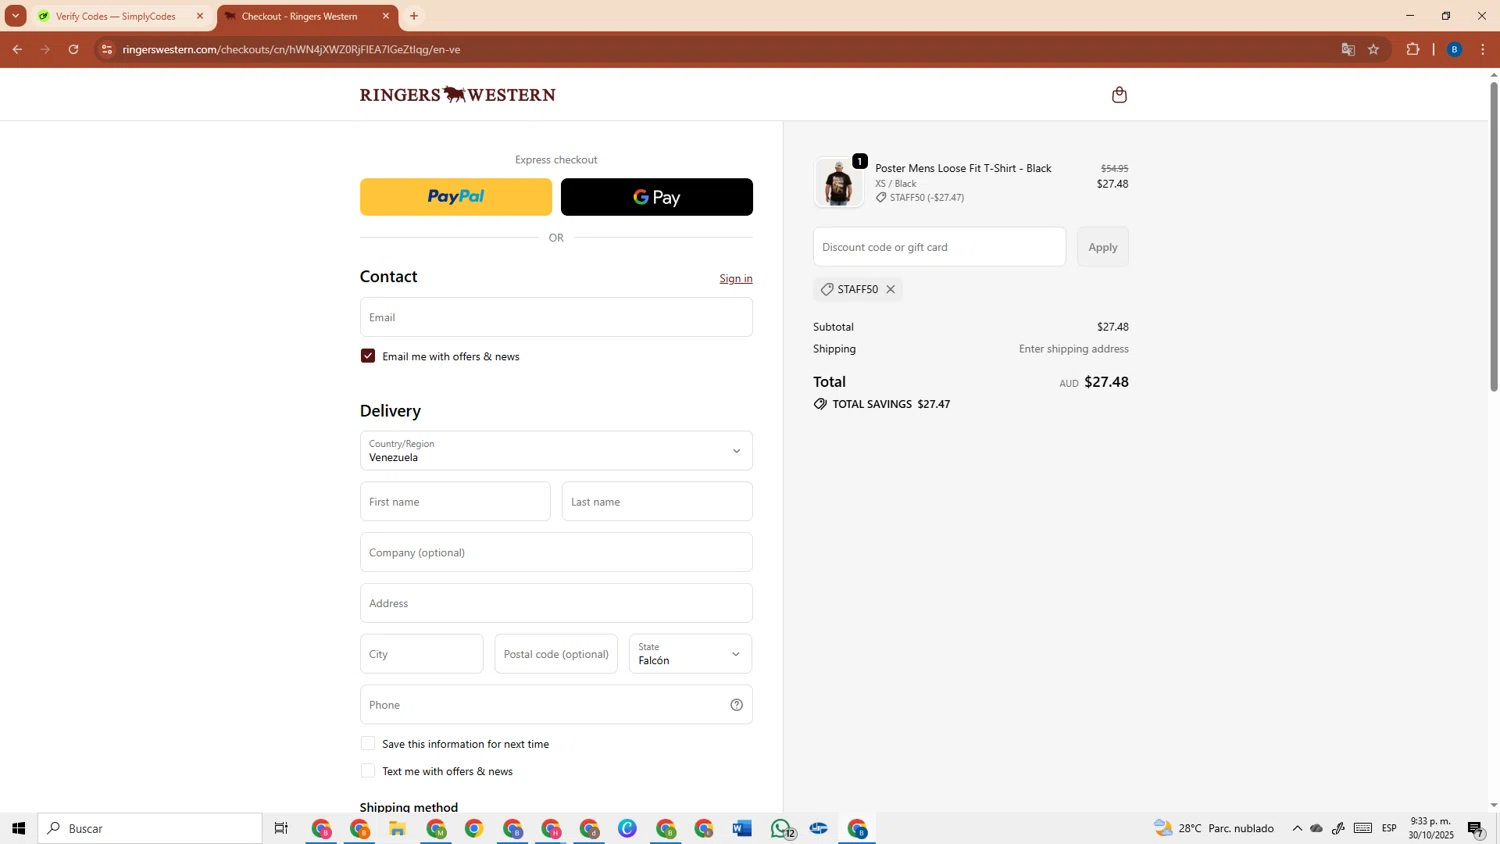This screenshot has width=1500, height=844.
Task: Open Microsoft Word from the taskbar
Action: (742, 828)
